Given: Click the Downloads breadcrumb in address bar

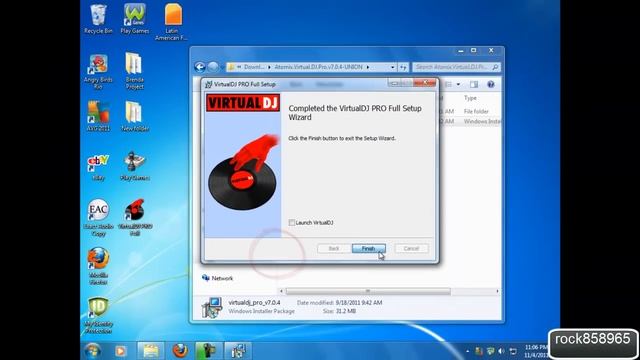Looking at the screenshot, I should pos(253,67).
